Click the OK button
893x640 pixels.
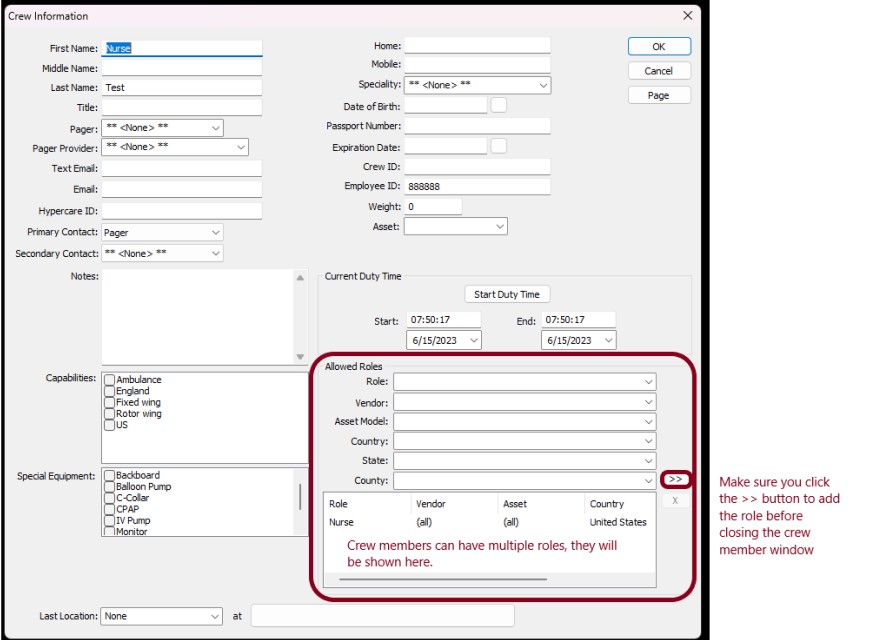(x=659, y=47)
